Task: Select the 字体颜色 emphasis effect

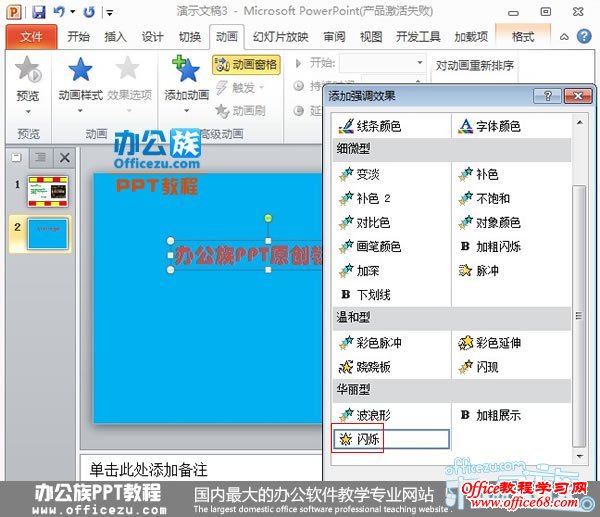Action: [x=510, y=126]
